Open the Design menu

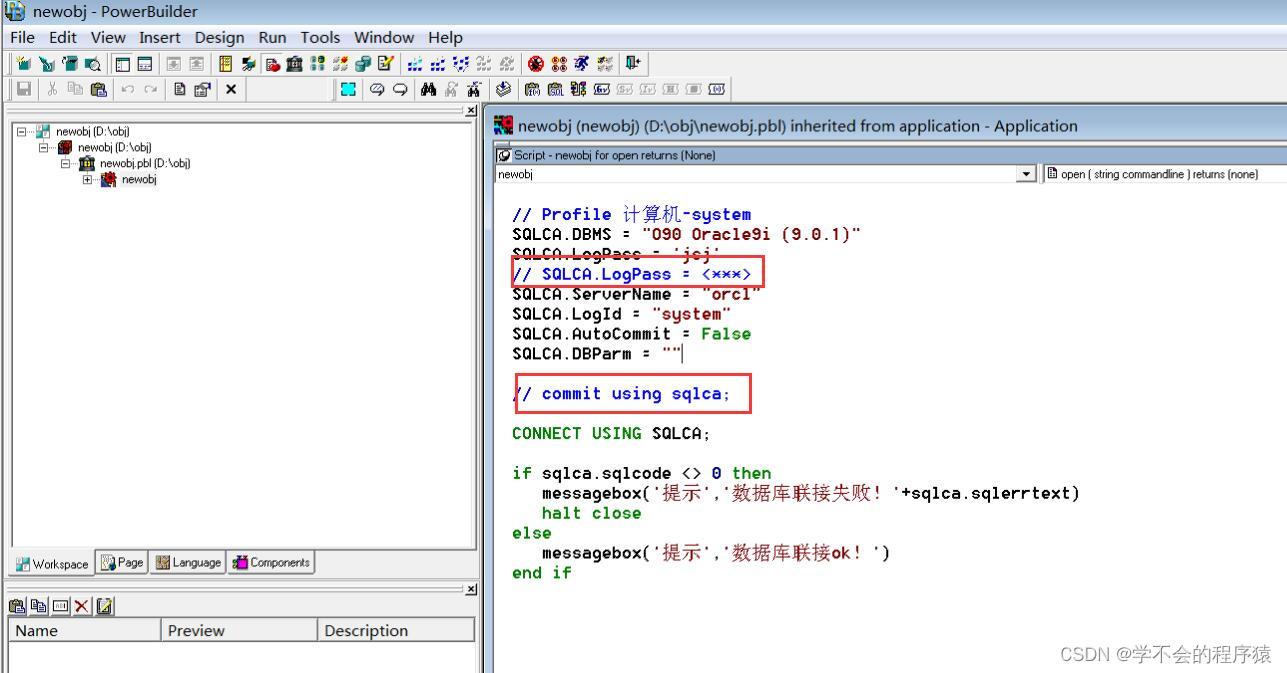[219, 37]
